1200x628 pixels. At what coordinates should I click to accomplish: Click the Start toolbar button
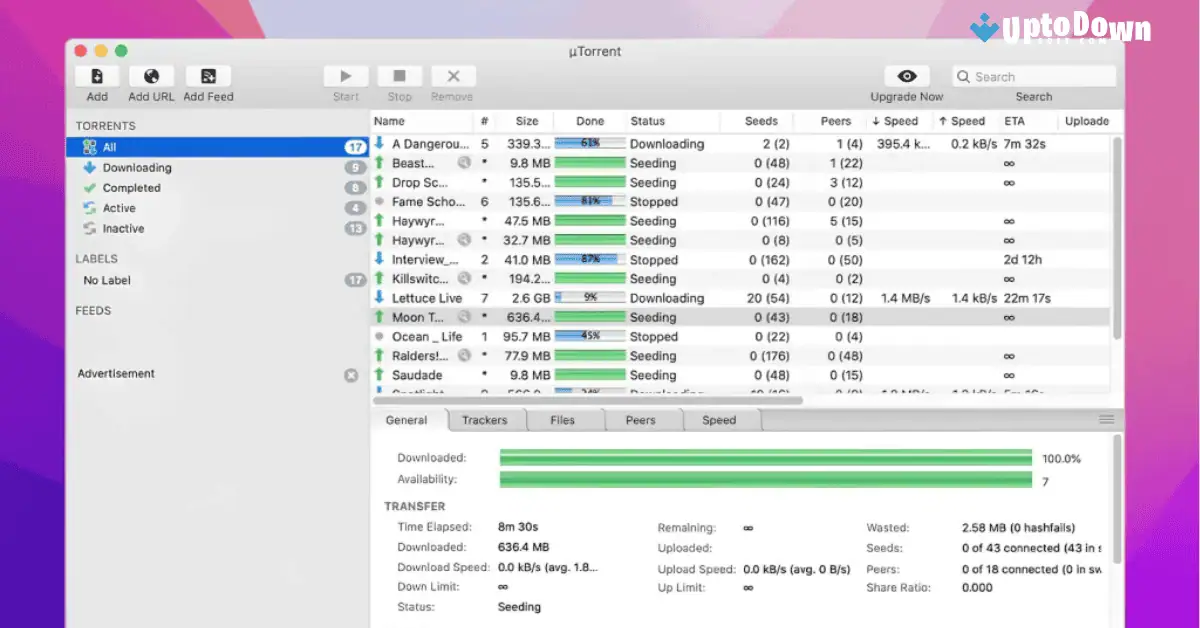click(345, 75)
